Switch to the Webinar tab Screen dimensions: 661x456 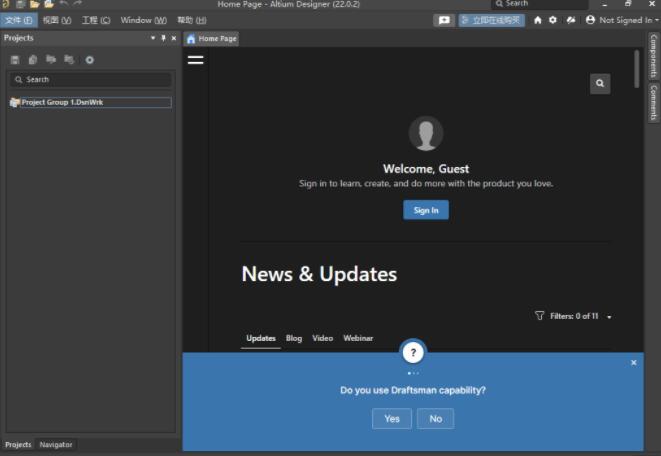(358, 338)
